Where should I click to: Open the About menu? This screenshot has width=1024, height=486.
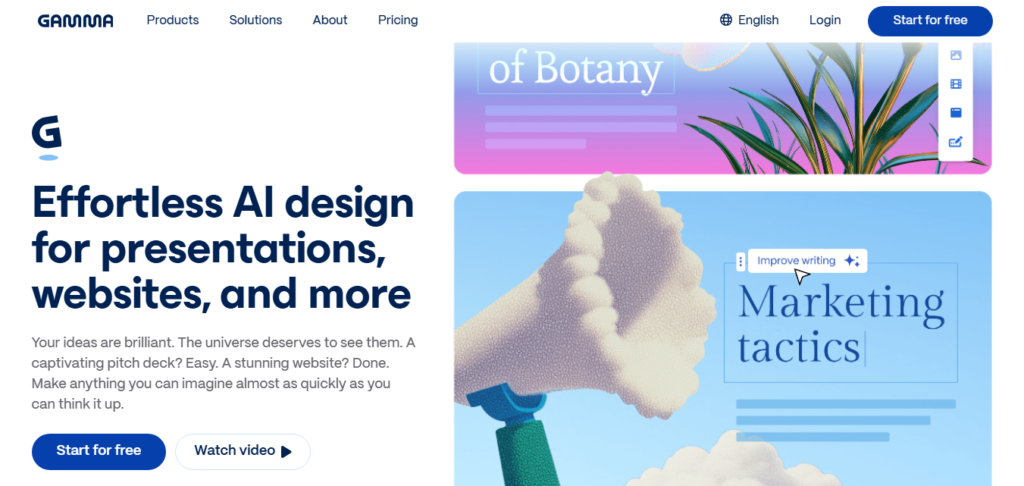[330, 20]
